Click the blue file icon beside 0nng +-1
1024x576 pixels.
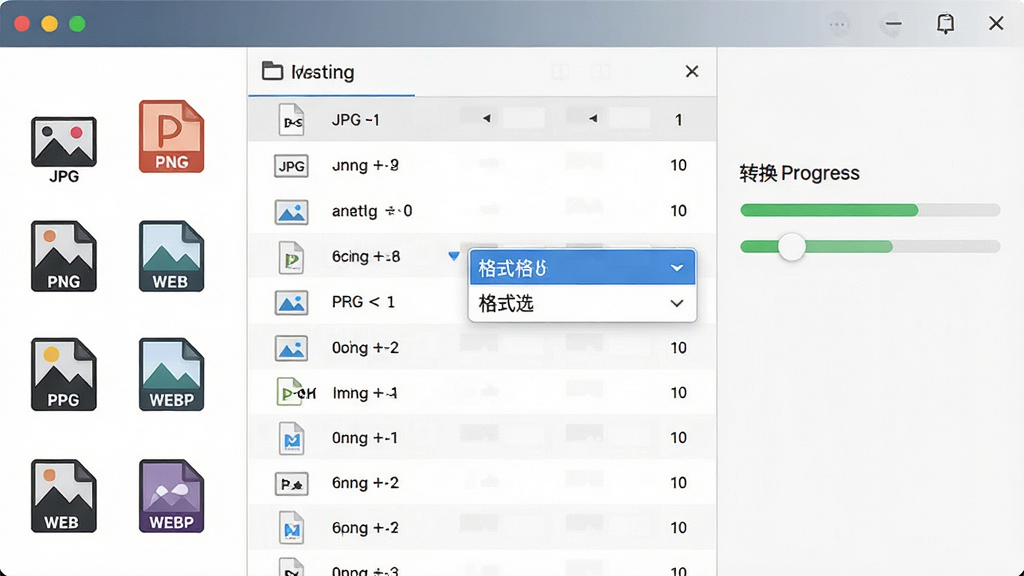tap(291, 438)
